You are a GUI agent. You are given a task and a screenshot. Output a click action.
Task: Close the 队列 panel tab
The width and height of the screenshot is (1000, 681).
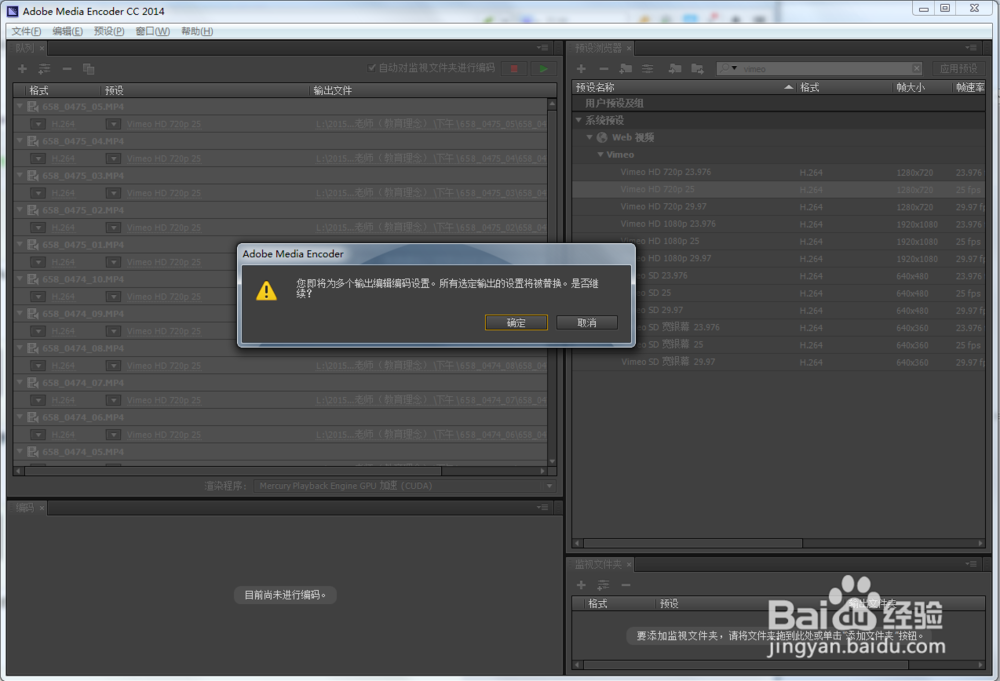click(42, 48)
